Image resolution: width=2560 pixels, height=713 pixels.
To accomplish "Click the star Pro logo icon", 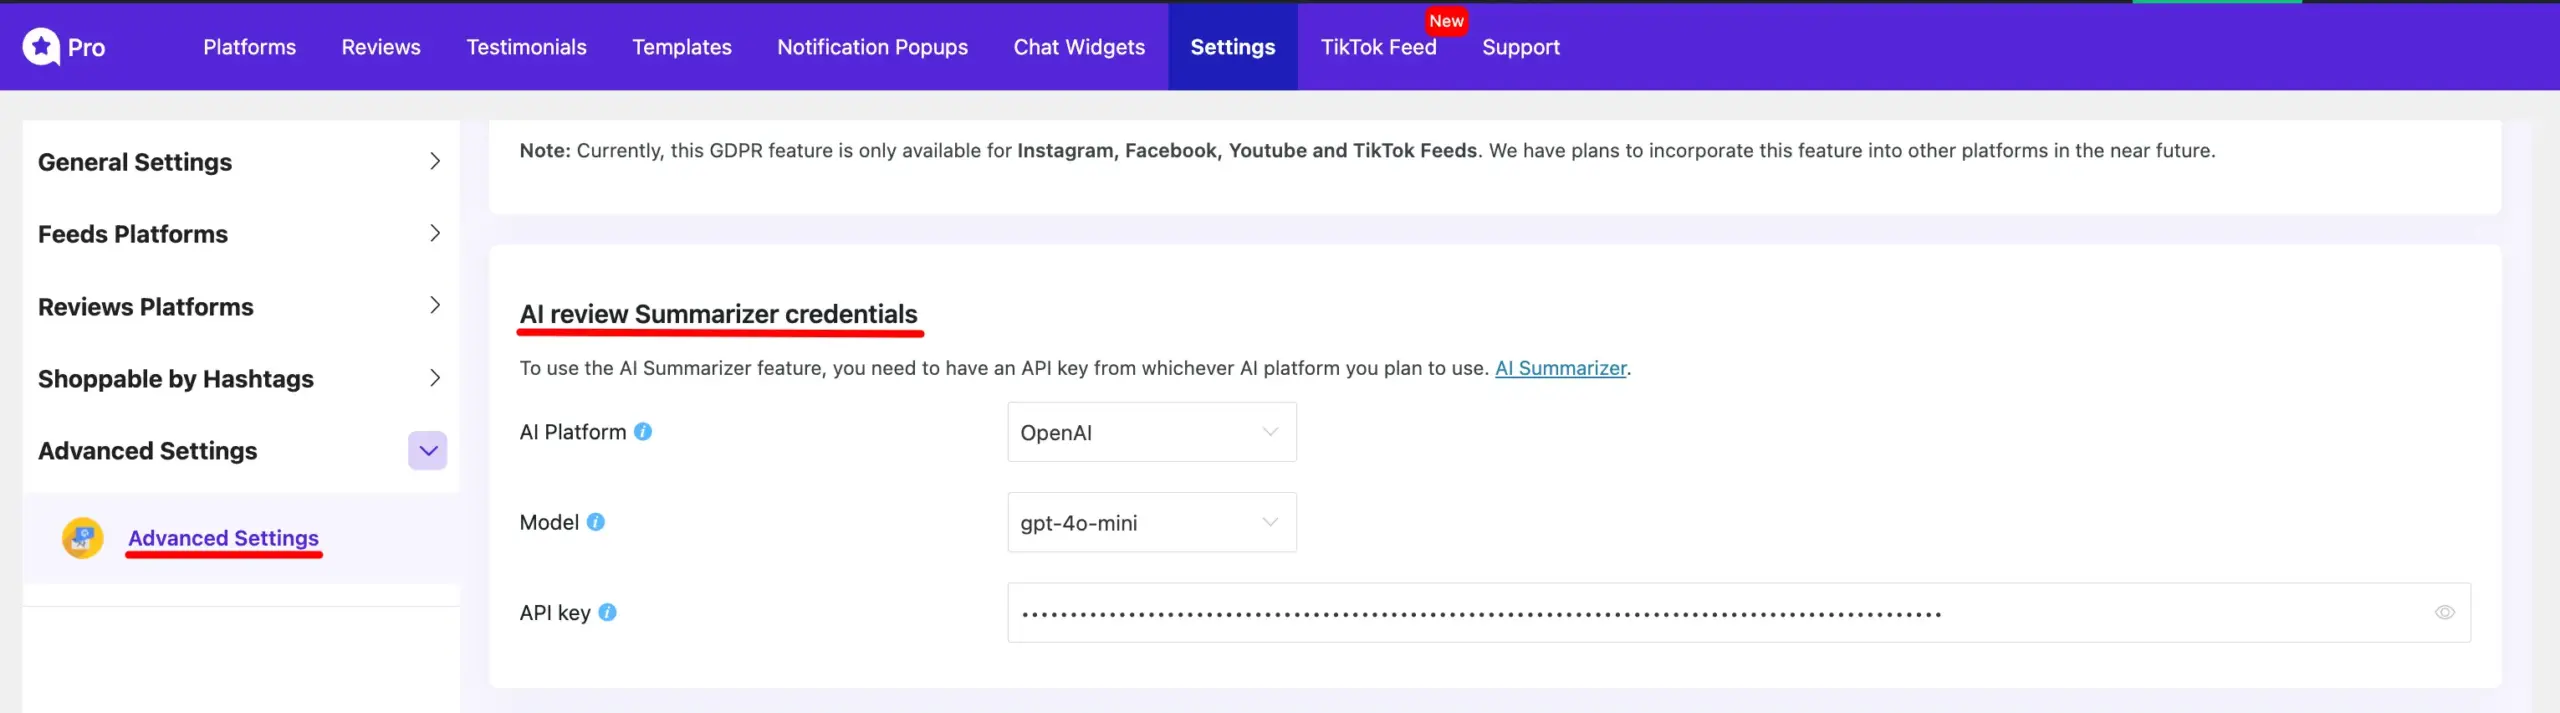I will click(41, 46).
